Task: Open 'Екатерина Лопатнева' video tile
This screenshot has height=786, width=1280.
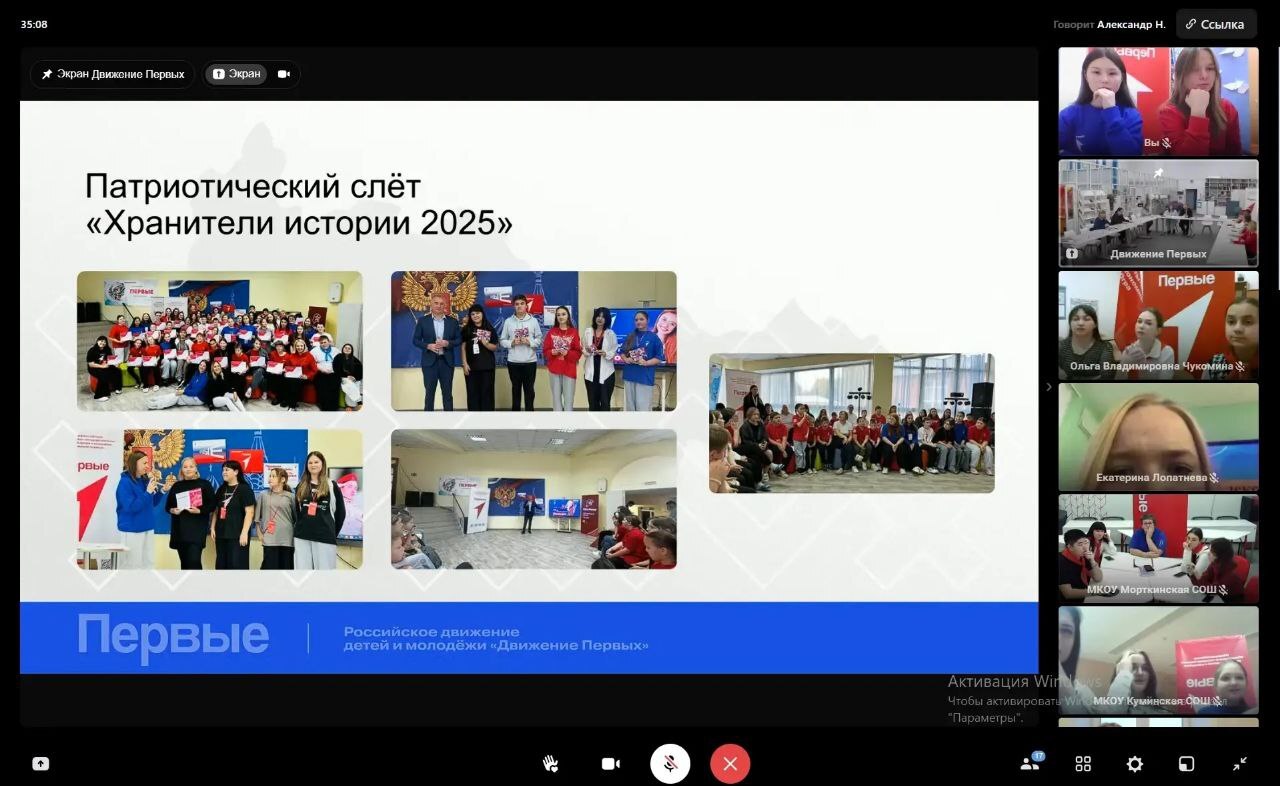Action: [x=1158, y=437]
